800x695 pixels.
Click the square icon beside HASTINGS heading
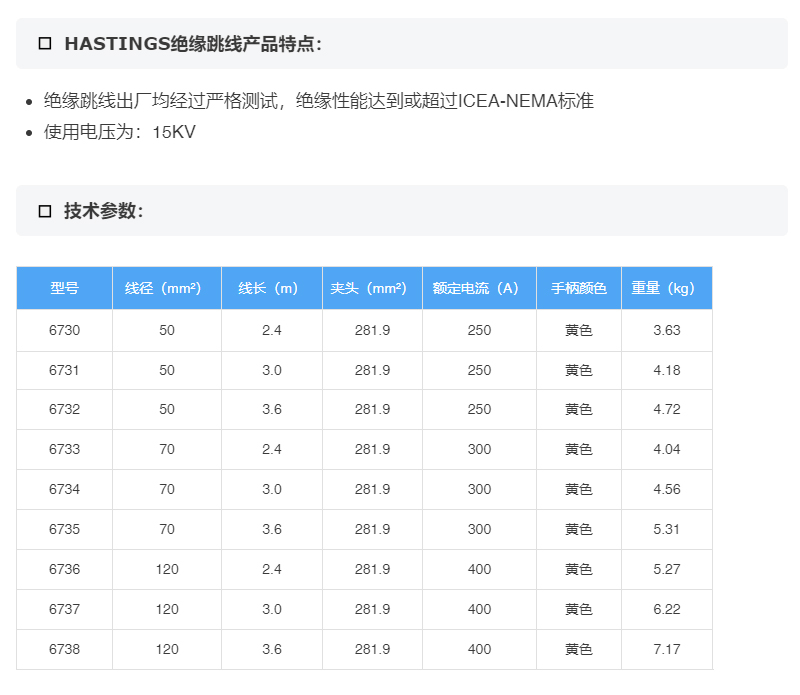point(45,43)
